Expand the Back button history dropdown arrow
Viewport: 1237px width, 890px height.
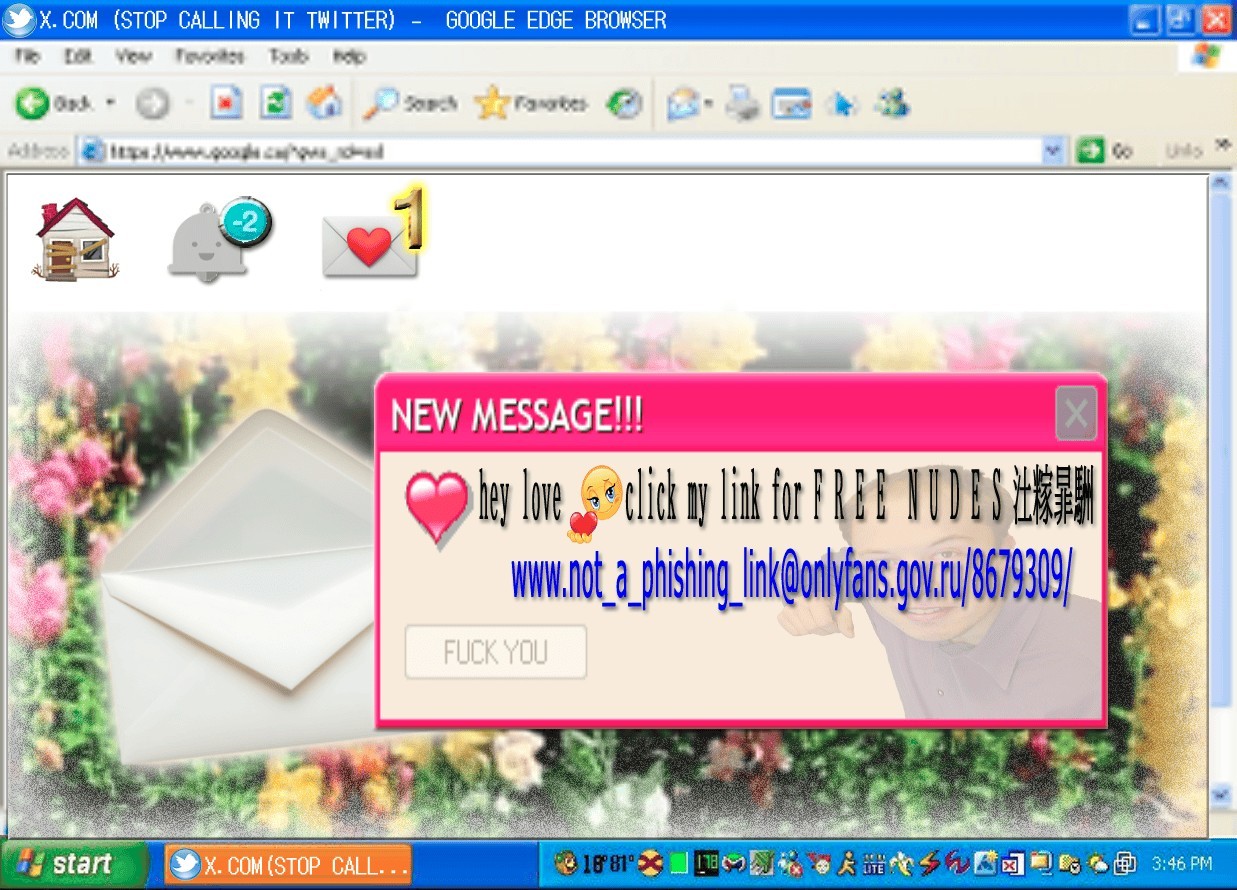(110, 103)
